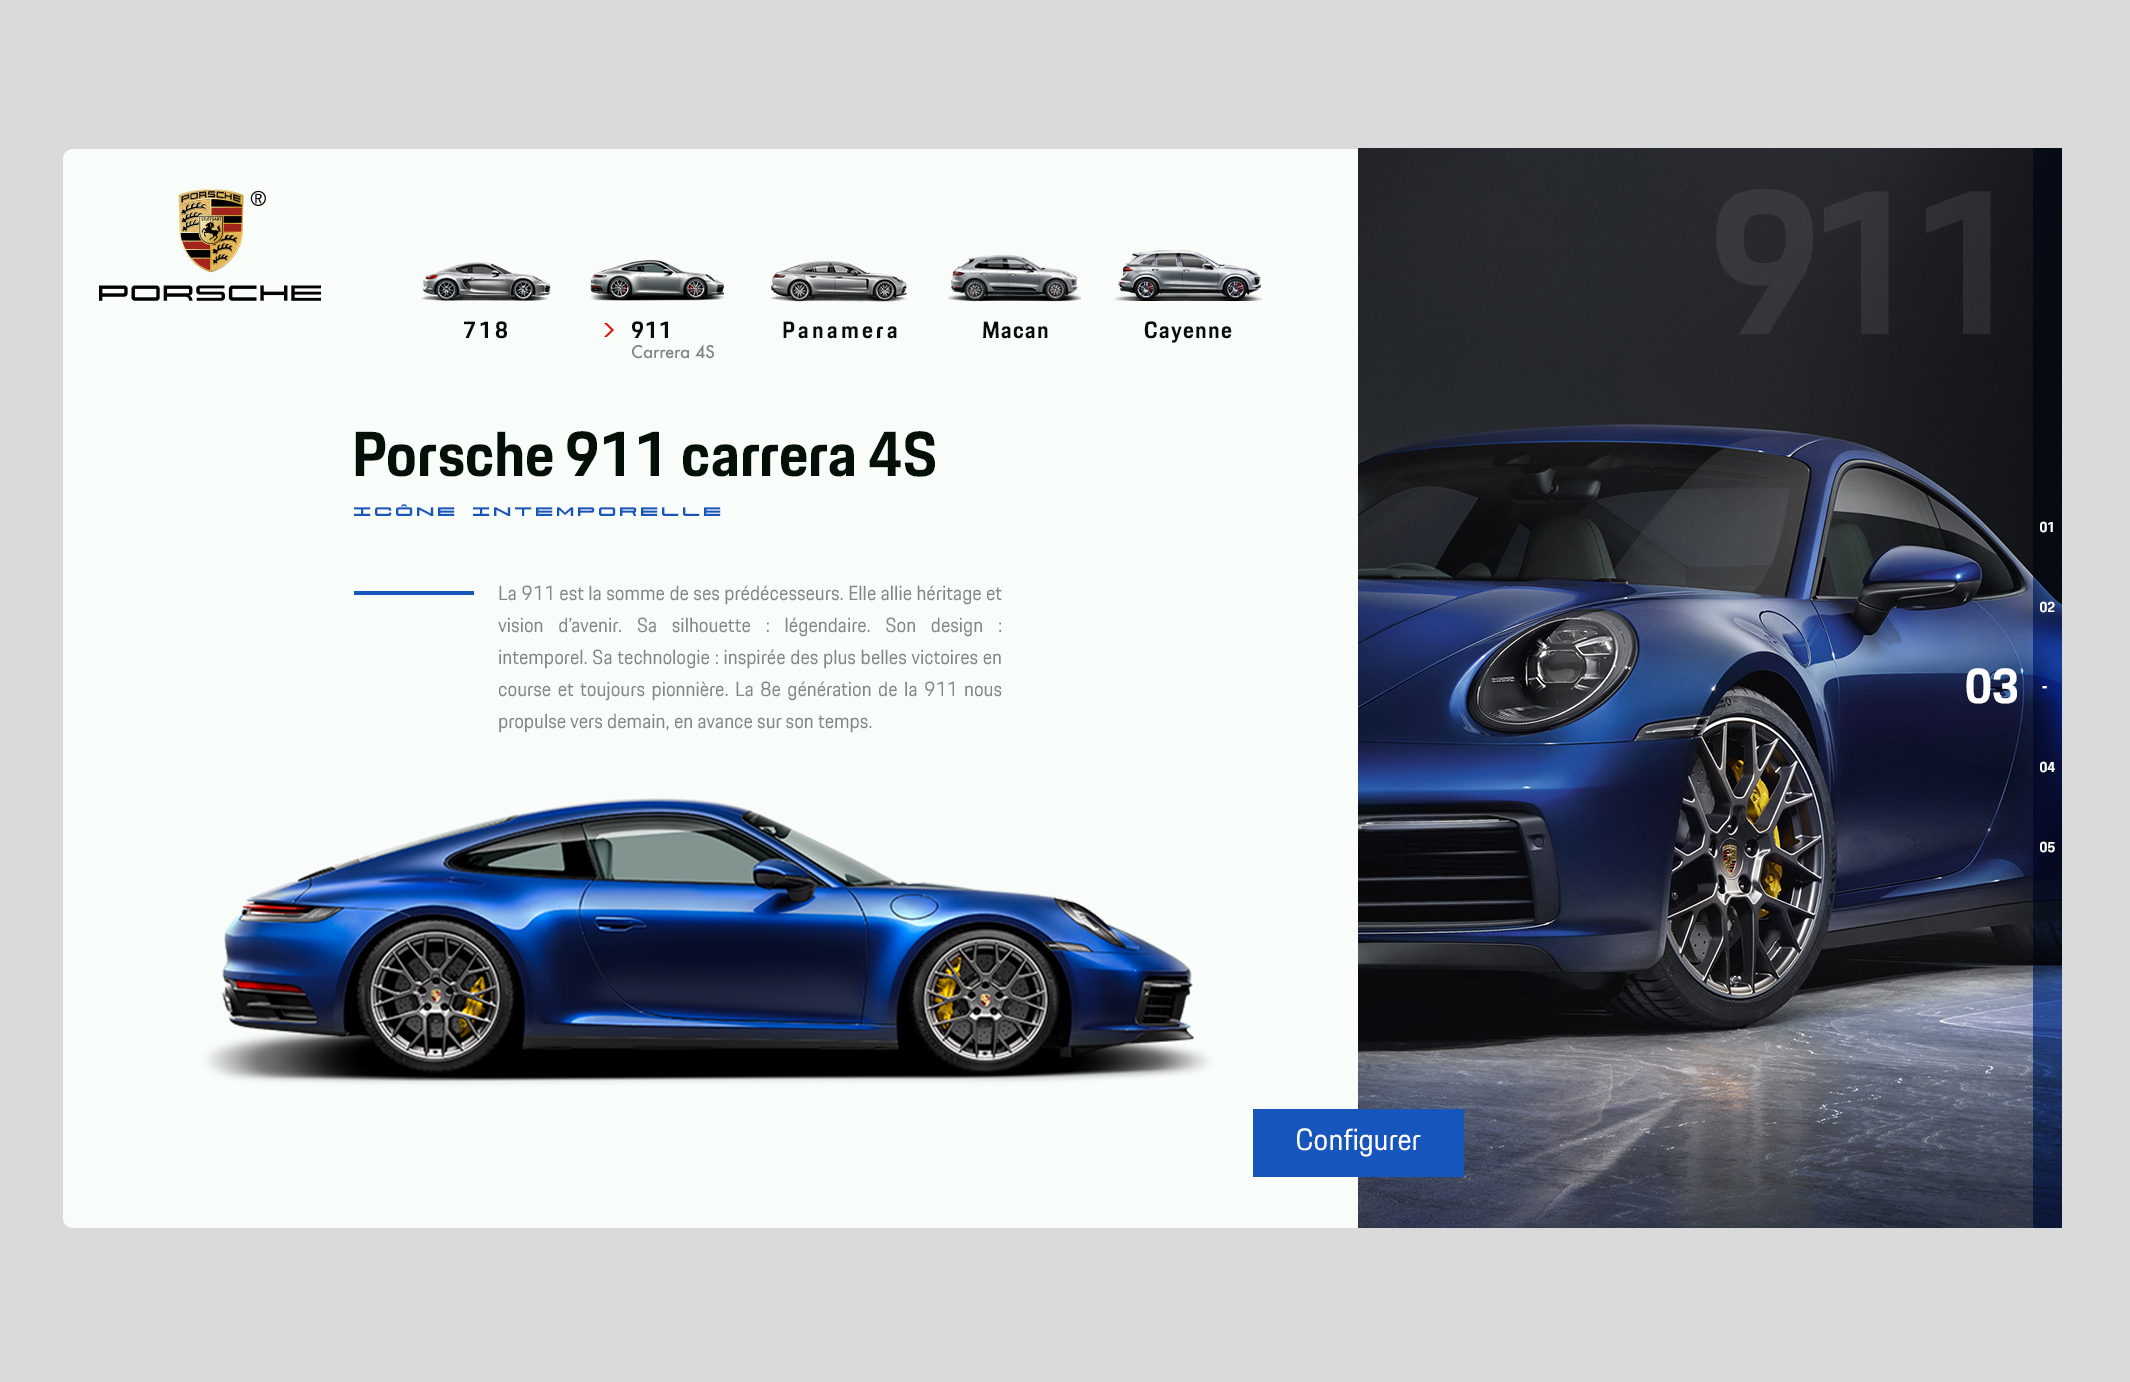The image size is (2130, 1382).
Task: Jump to slide 05 marker
Action: (x=2046, y=847)
